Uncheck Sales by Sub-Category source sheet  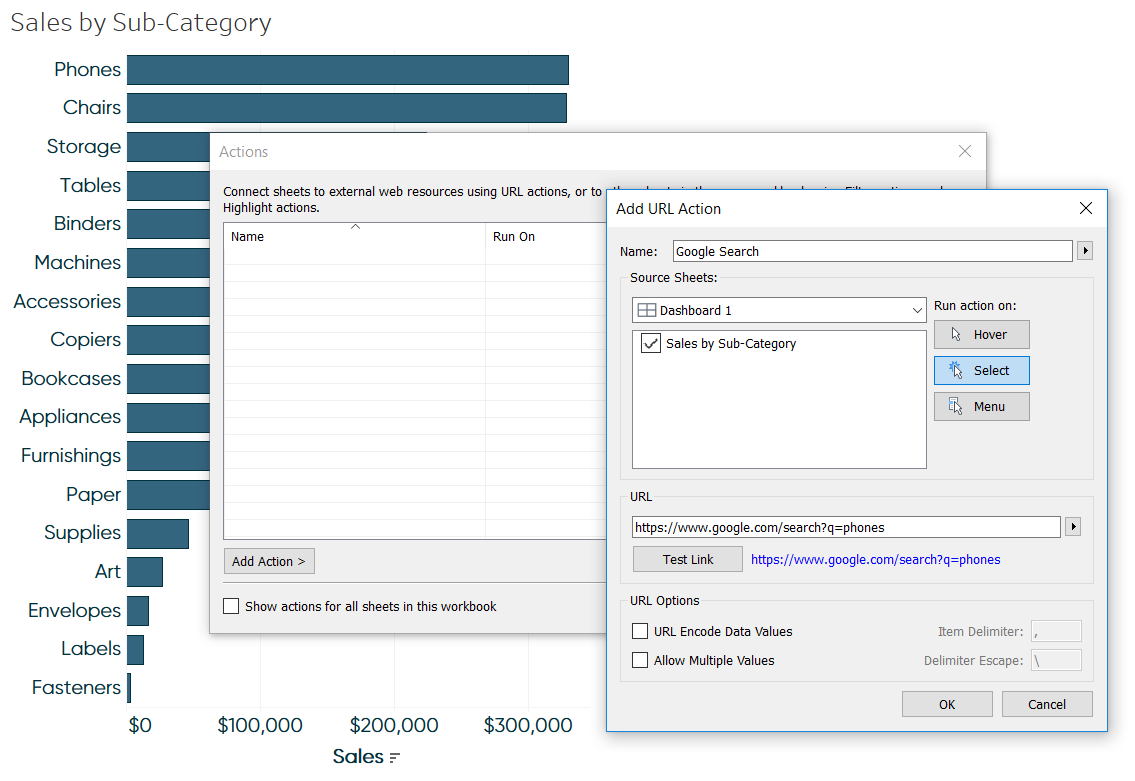click(651, 344)
